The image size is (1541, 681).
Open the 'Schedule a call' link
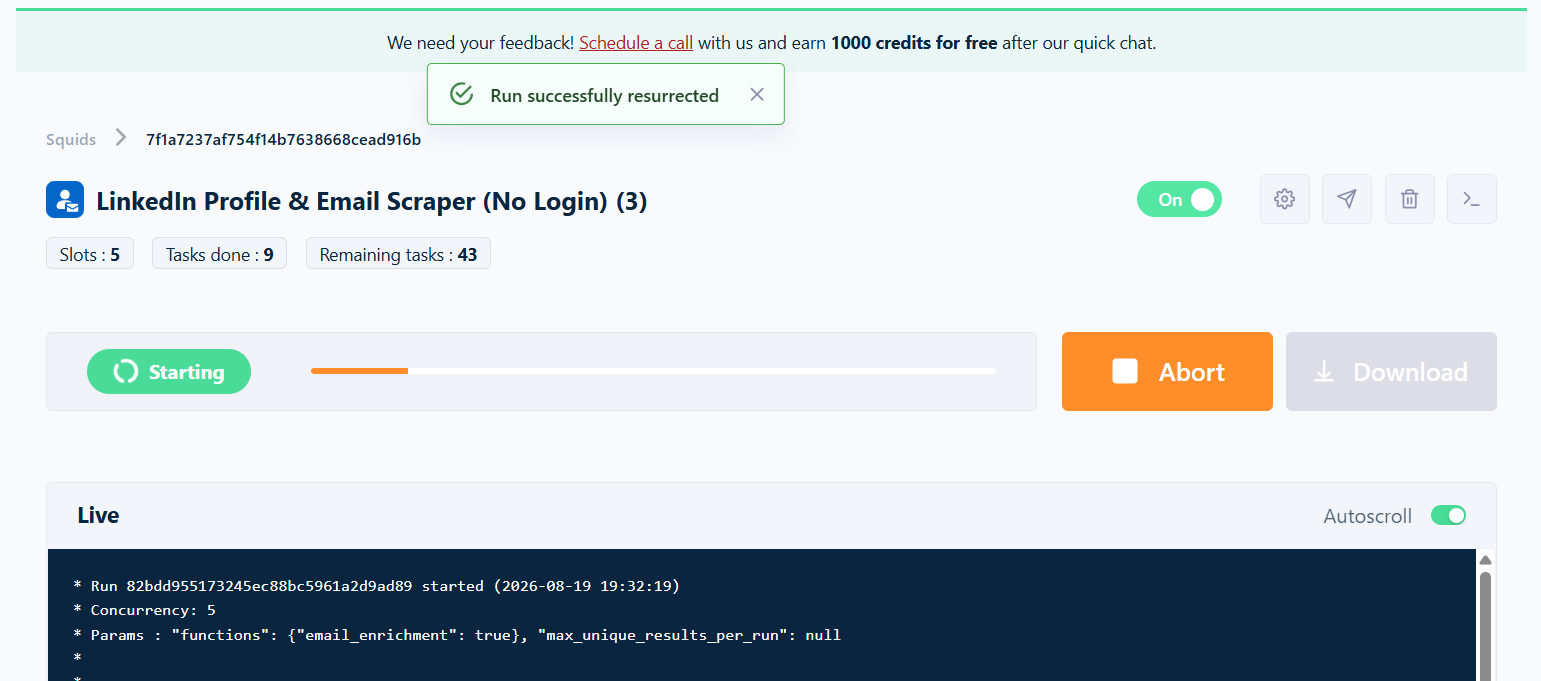636,43
